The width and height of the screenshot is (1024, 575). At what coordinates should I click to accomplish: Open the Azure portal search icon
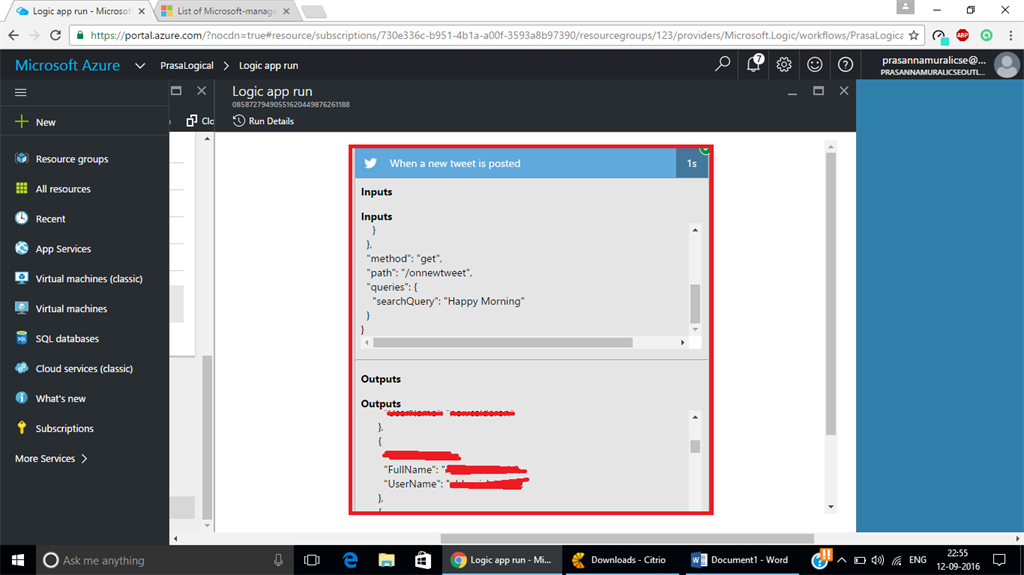[x=722, y=64]
